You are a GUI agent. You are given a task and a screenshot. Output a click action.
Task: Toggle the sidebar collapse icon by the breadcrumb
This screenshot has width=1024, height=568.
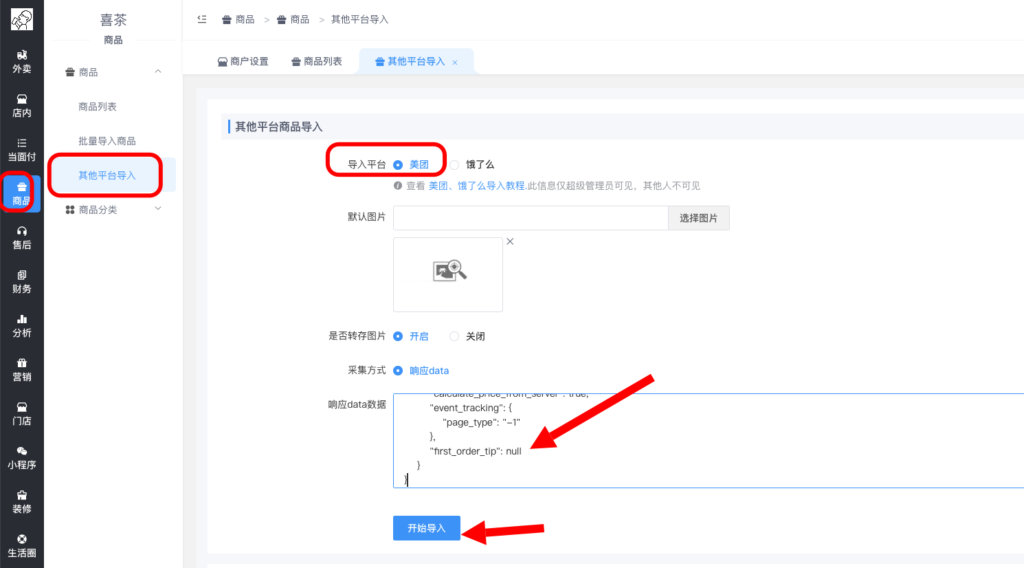coord(202,19)
